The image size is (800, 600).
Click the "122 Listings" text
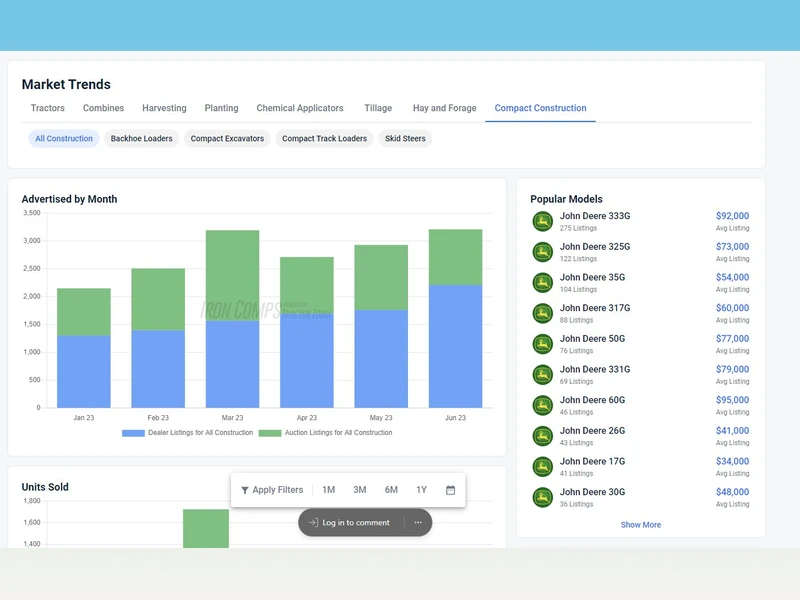click(578, 259)
